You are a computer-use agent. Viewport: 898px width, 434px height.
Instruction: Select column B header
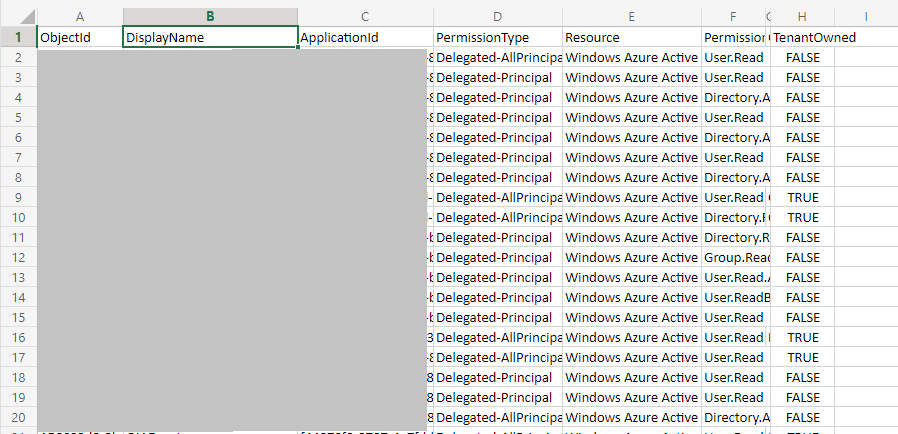pyautogui.click(x=210, y=17)
